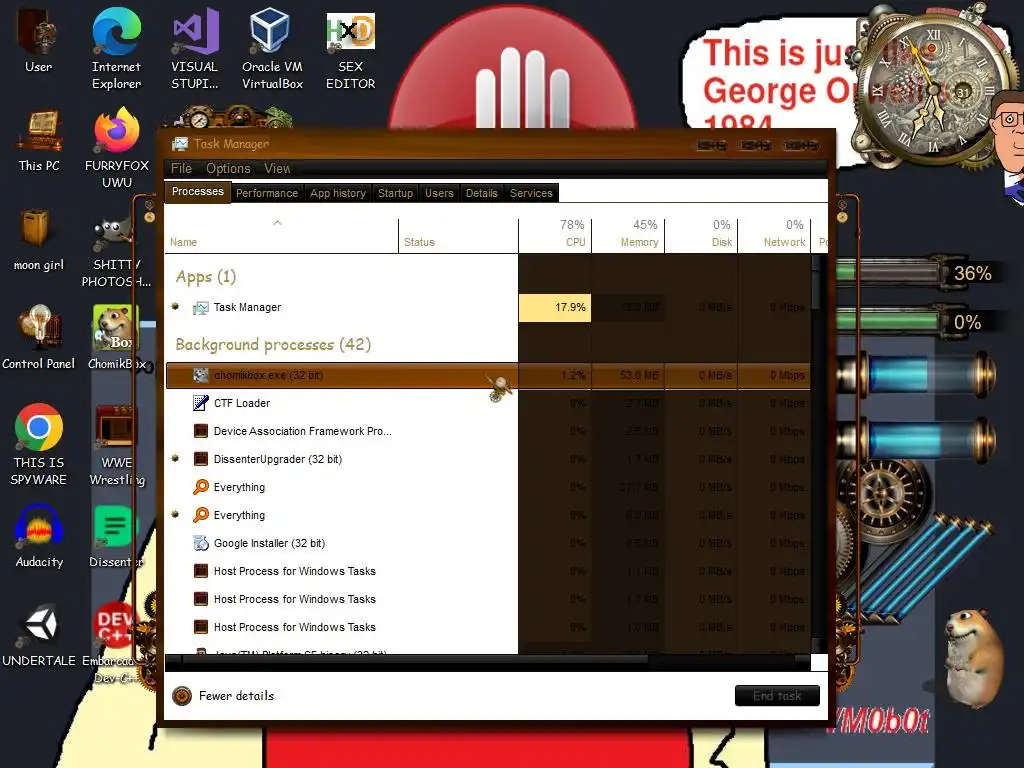Expand the Task Manager app row
Viewport: 1024px width, 768px height.
pyautogui.click(x=175, y=306)
